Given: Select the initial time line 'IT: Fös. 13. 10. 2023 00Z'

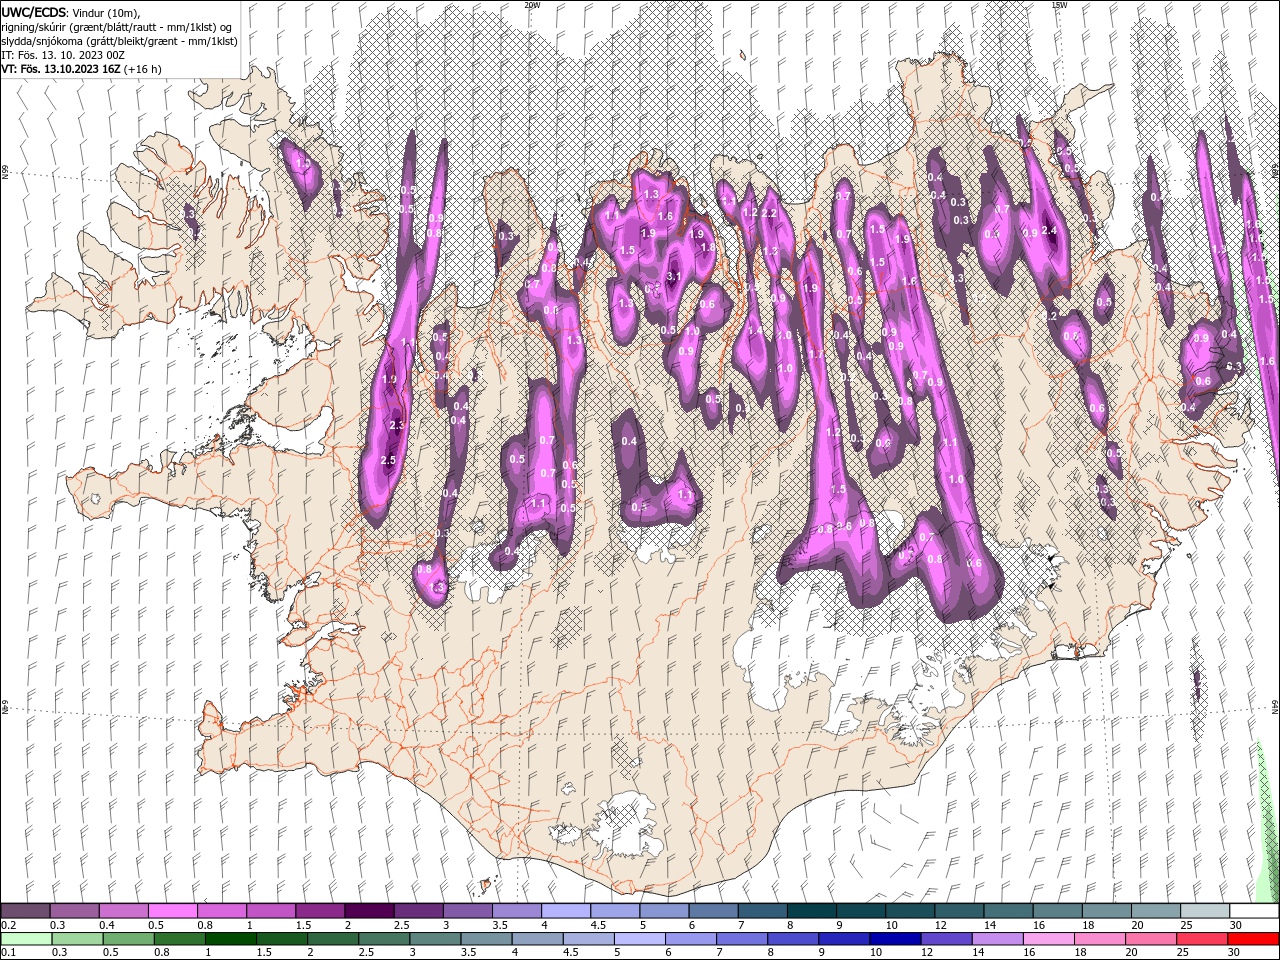Looking at the screenshot, I should (x=63, y=55).
